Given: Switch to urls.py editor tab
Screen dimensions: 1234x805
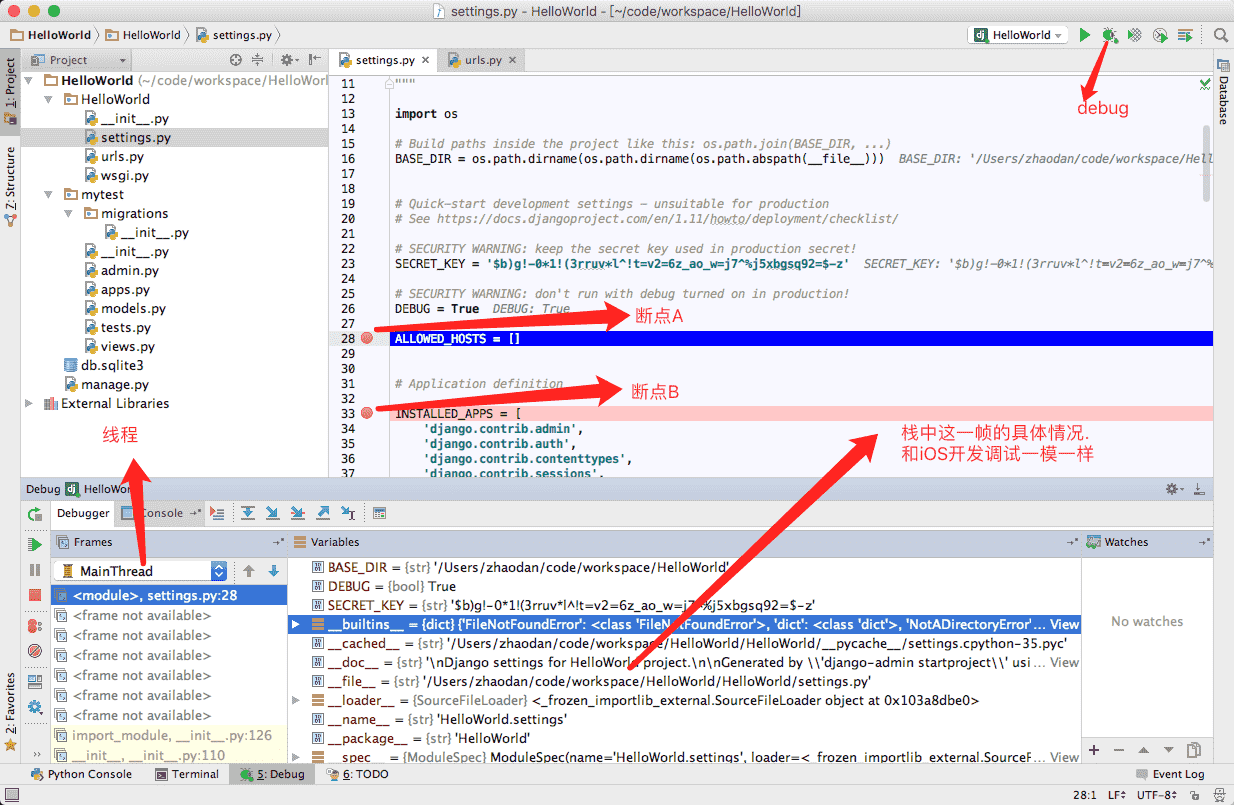Looking at the screenshot, I should (x=483, y=60).
